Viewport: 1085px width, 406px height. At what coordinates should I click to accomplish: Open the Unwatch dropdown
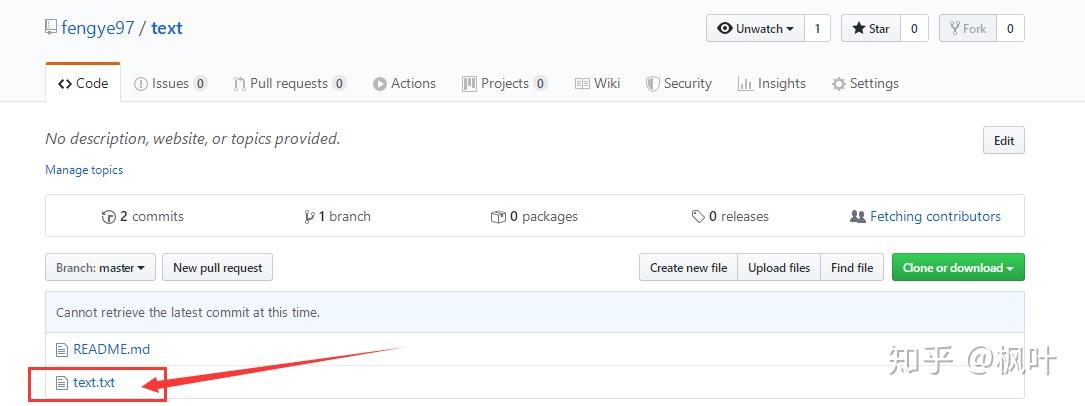point(756,29)
